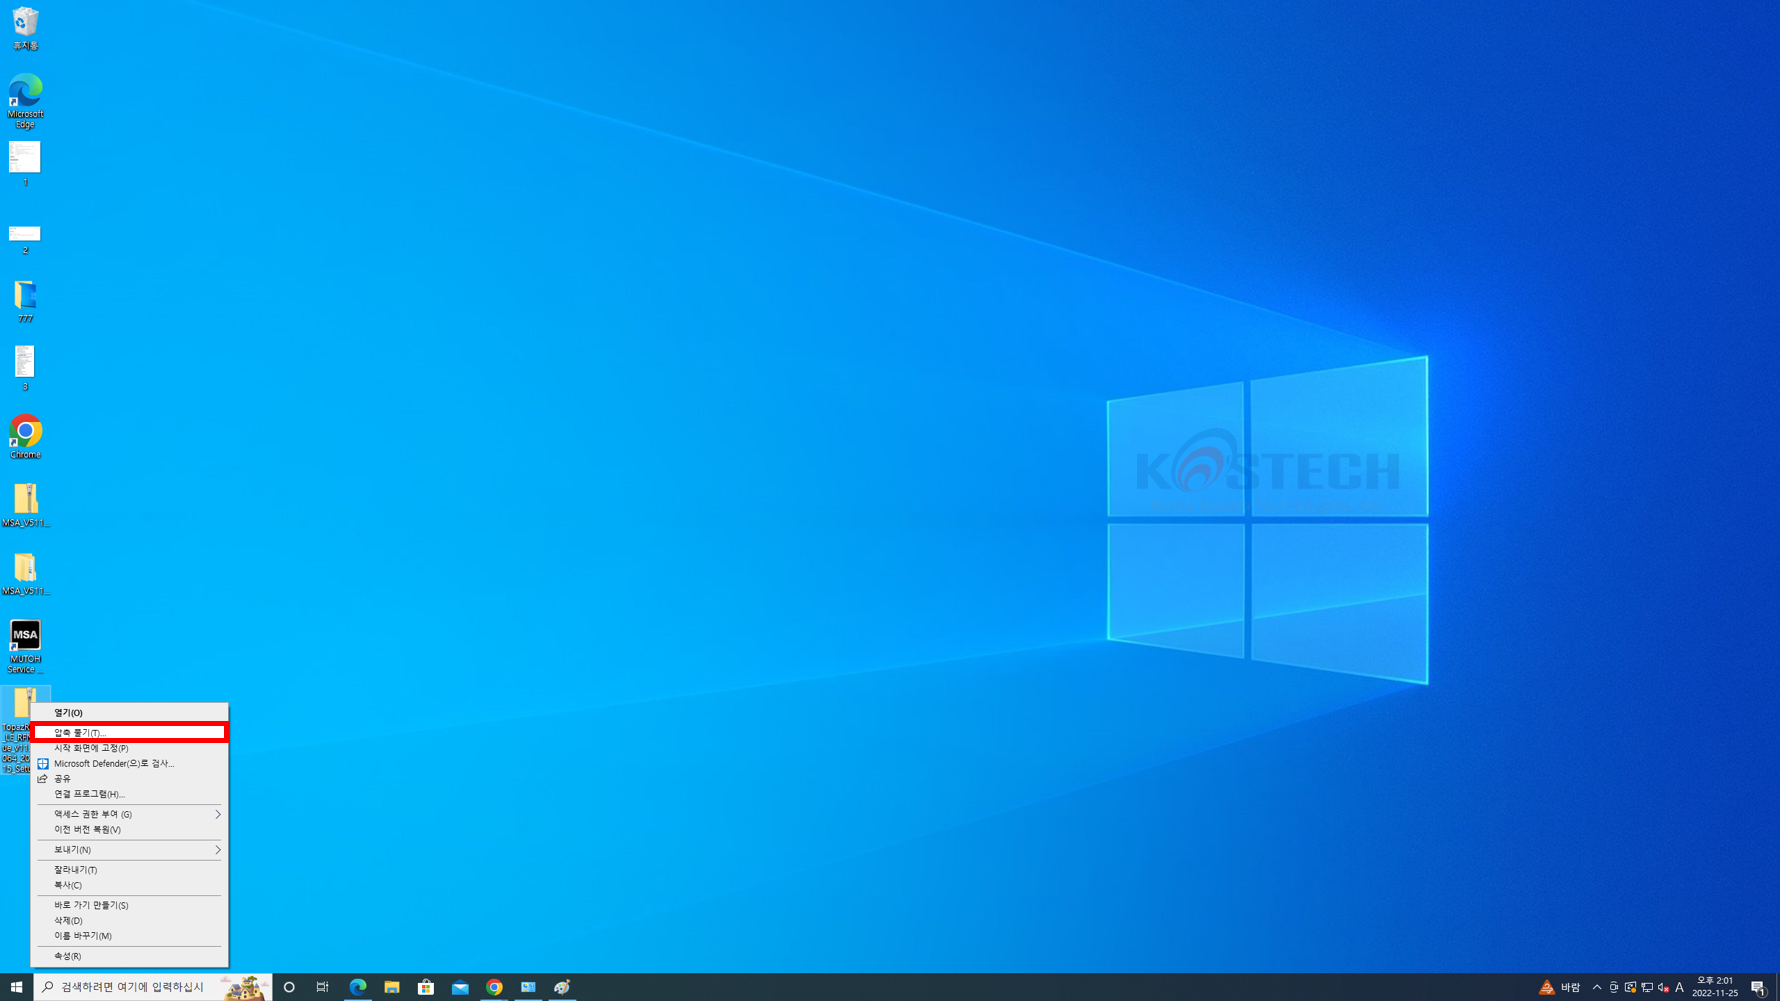Screen dimensions: 1780x1001
Task: Choose 바로 가기 만들기(S) menu entry
Action: [129, 905]
